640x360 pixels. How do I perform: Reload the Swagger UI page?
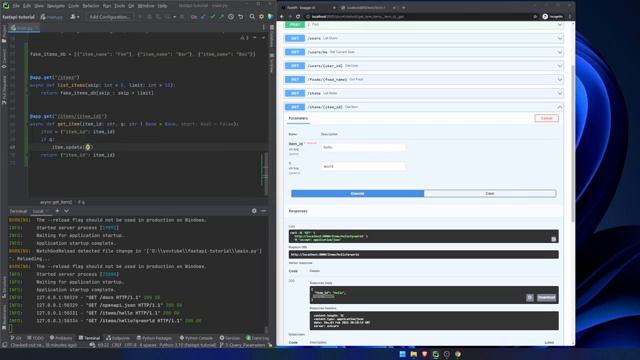(x=298, y=17)
